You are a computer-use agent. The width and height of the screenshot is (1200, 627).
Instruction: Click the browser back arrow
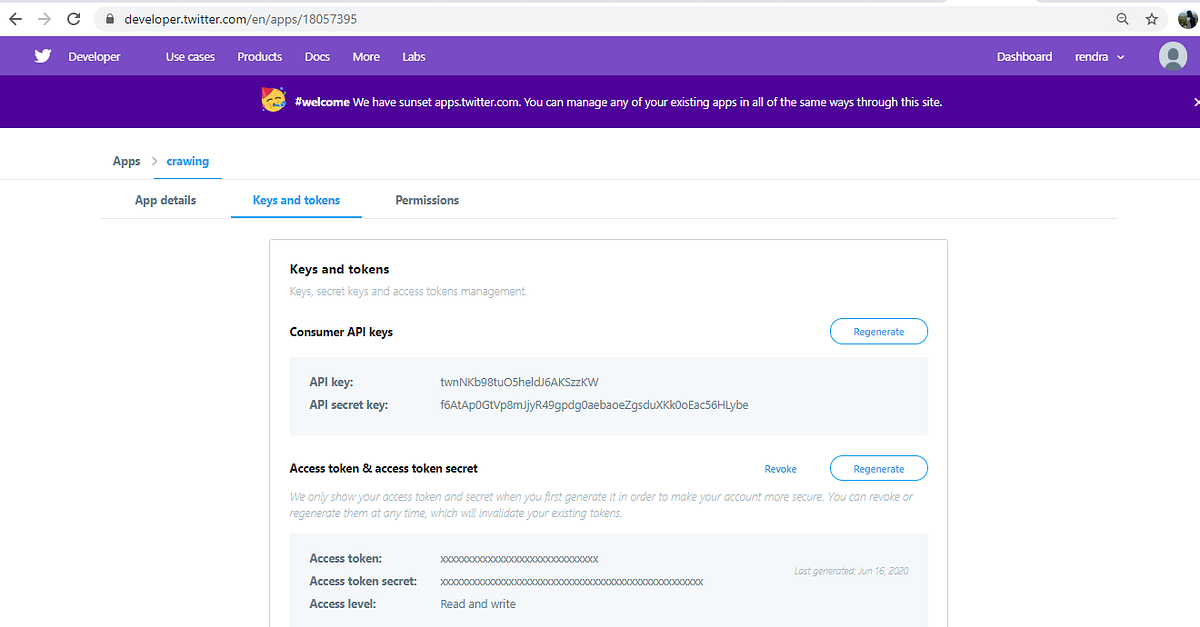pyautogui.click(x=16, y=17)
